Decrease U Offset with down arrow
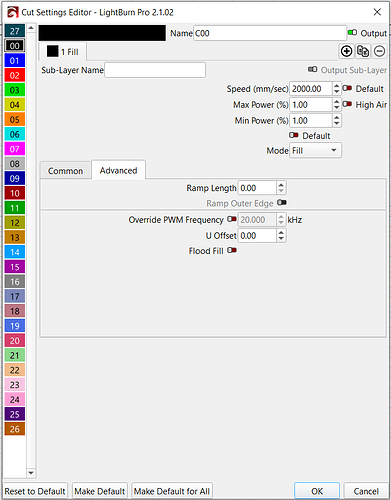 (281, 239)
